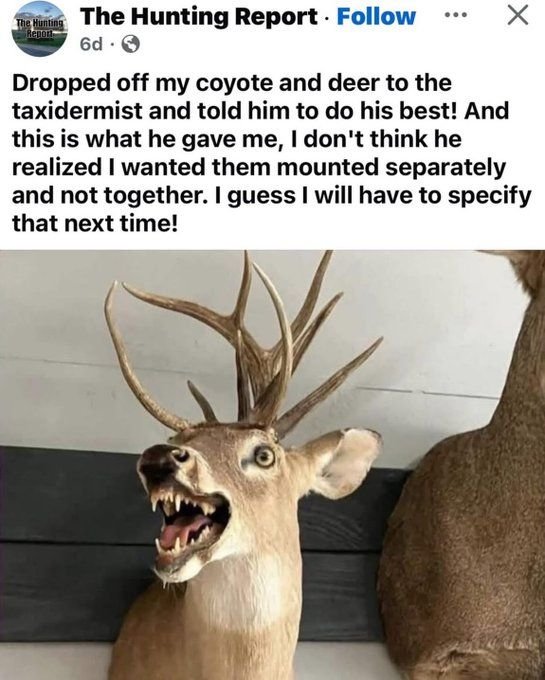Follow The Hunting Report page
The image size is (545, 680).
pos(376,17)
